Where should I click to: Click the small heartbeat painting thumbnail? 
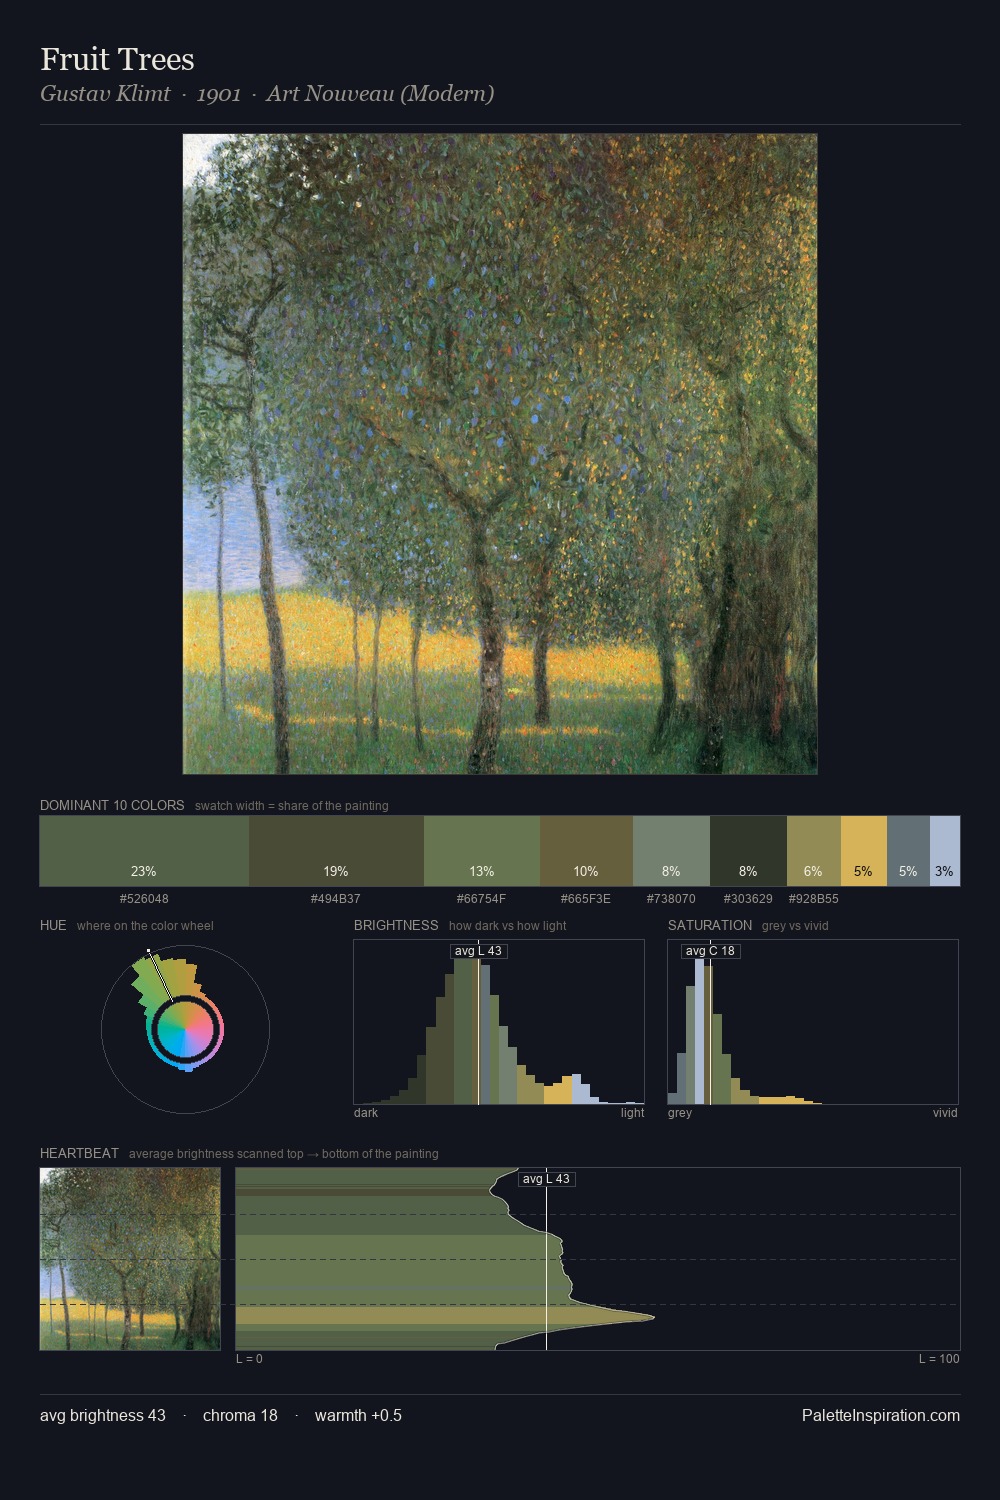click(x=130, y=1259)
